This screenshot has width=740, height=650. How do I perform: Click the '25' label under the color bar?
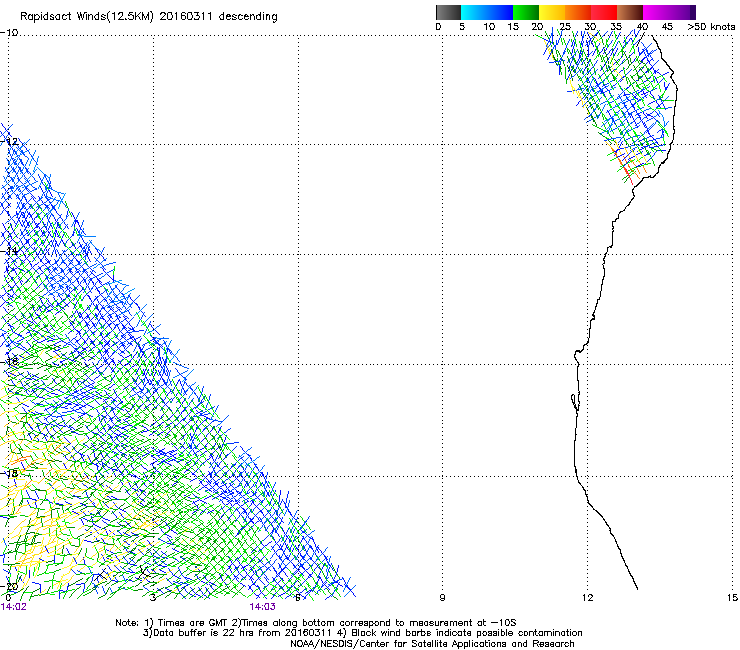(x=565, y=26)
